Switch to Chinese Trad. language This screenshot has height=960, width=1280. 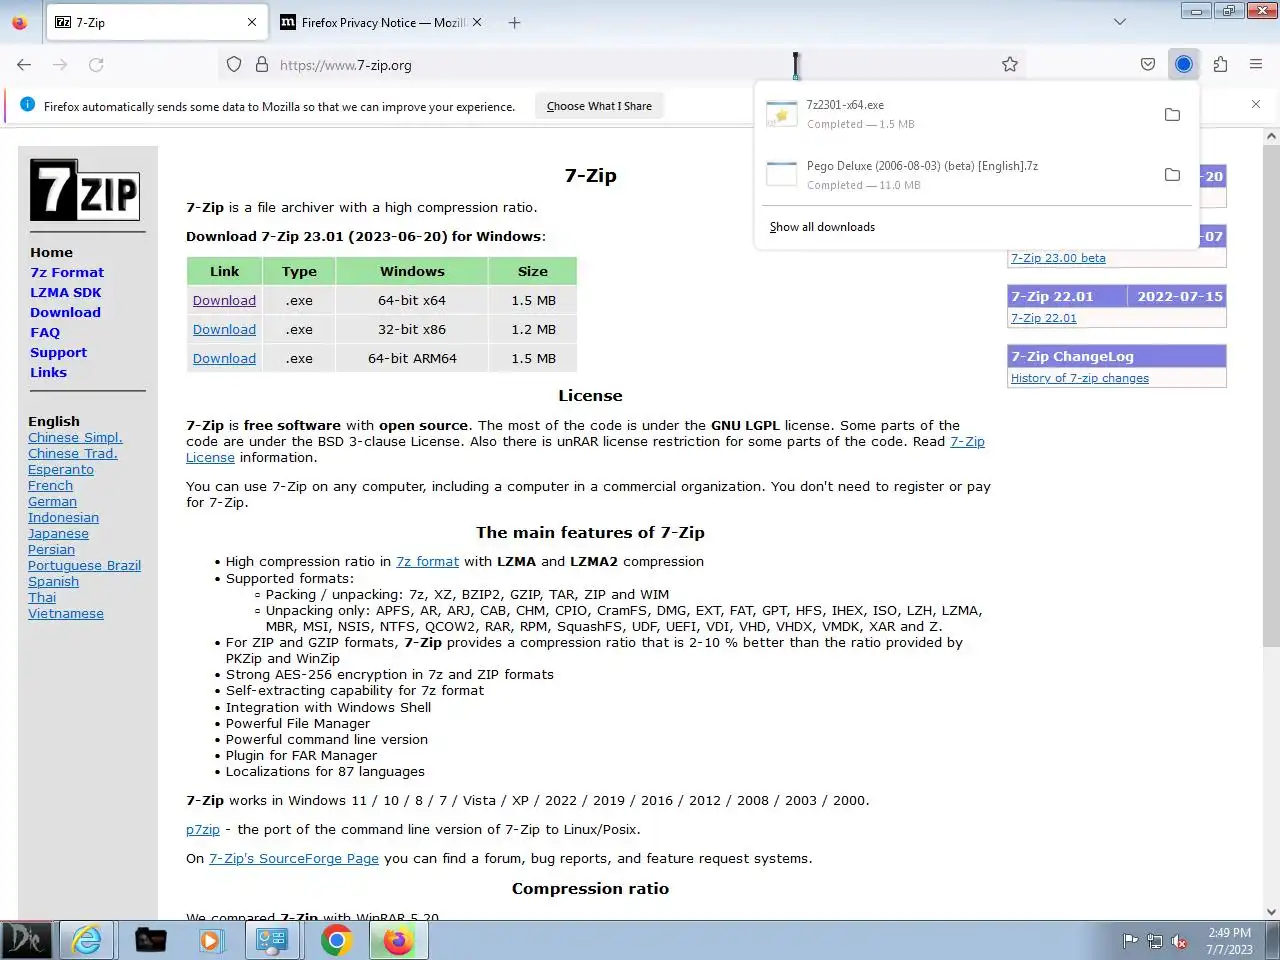(x=73, y=453)
